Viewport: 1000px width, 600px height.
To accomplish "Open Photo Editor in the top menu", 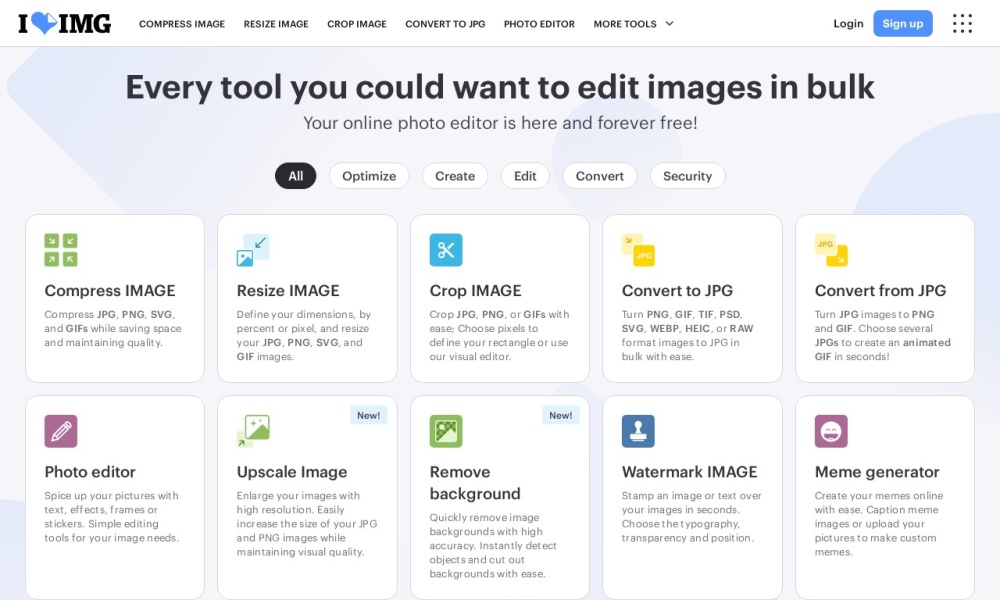I will coord(540,24).
